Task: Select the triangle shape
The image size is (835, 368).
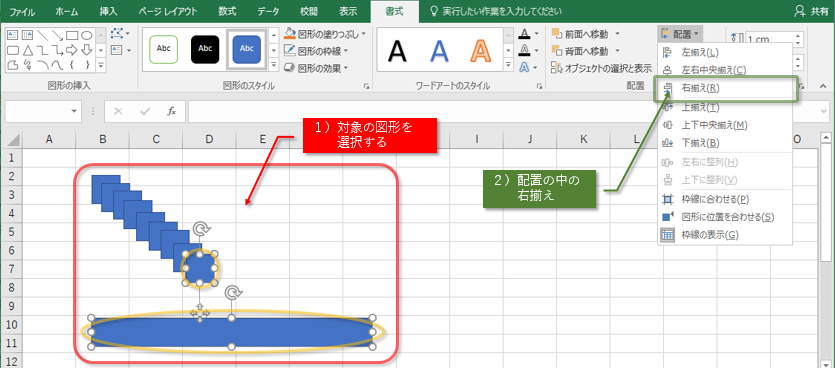Action: tap(27, 50)
